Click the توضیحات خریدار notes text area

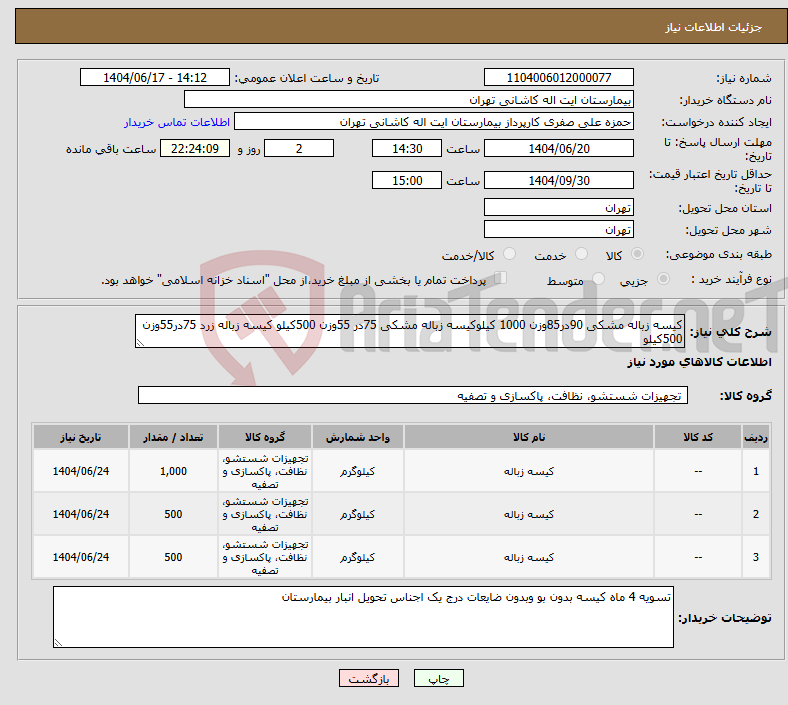(364, 616)
